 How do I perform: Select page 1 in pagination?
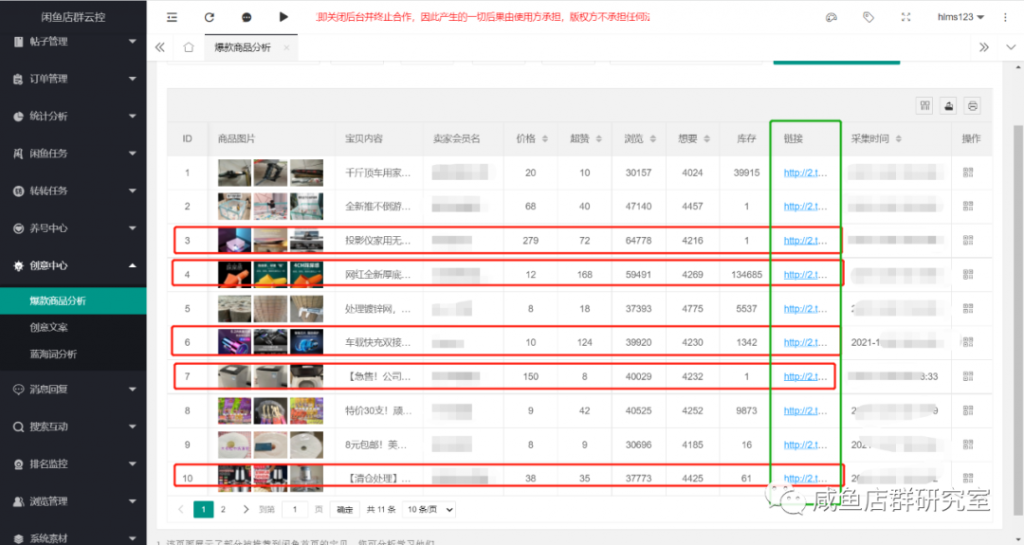[x=204, y=509]
